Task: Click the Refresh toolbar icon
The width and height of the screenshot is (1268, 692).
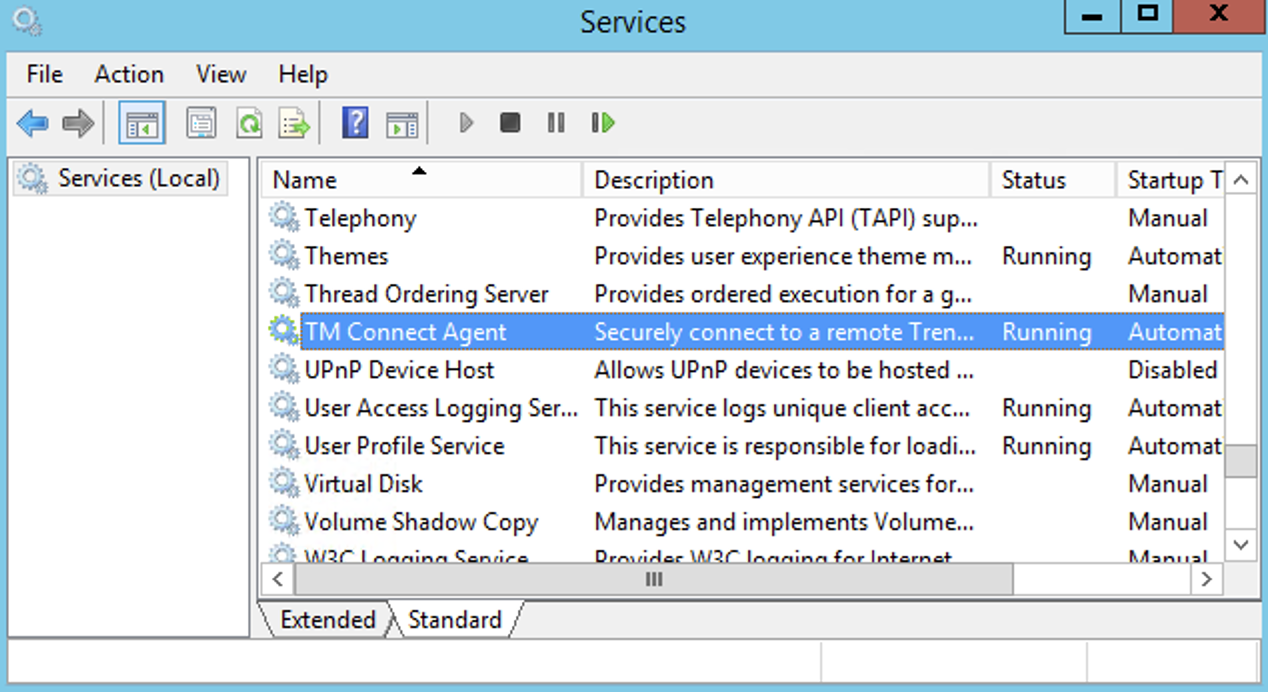Action: [x=248, y=124]
